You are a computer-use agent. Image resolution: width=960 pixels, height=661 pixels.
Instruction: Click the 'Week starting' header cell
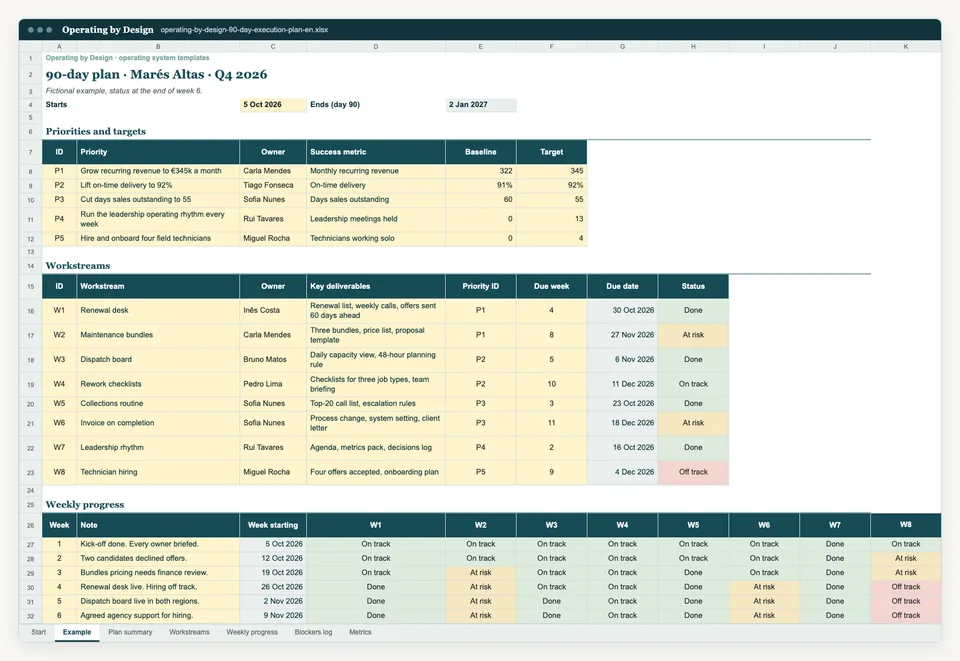click(273, 525)
